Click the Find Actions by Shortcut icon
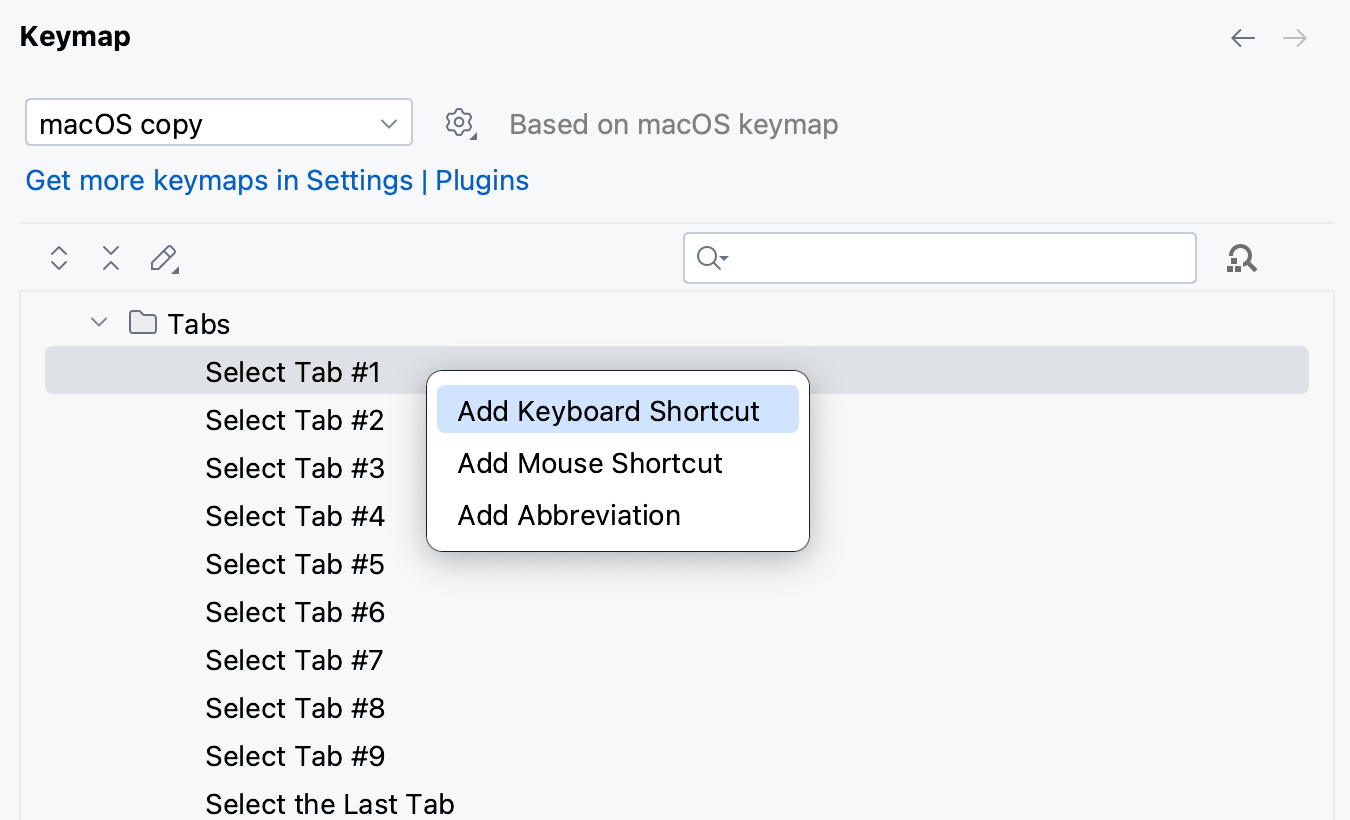 click(1241, 258)
